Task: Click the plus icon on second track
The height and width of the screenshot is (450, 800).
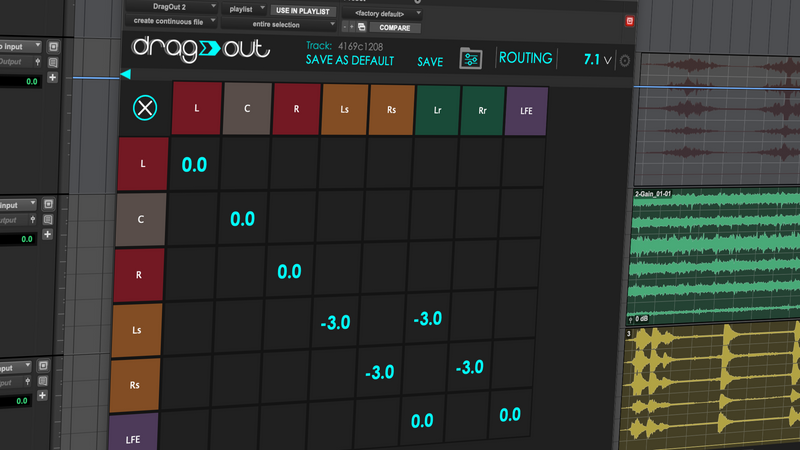Action: pos(47,235)
